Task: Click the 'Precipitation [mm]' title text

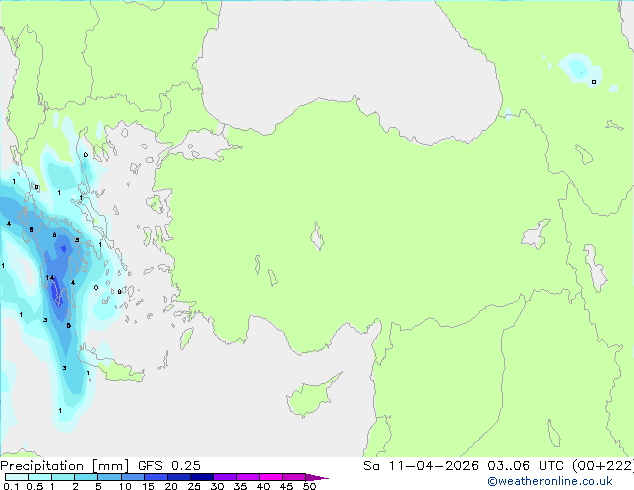Action: 65,466
